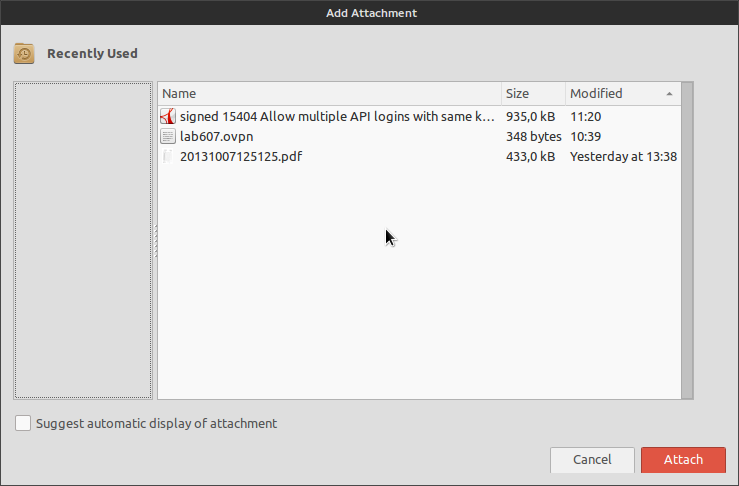Viewport: 739px width, 486px height.
Task: Click the PDF icon of signed 15404 file
Action: click(x=168, y=116)
